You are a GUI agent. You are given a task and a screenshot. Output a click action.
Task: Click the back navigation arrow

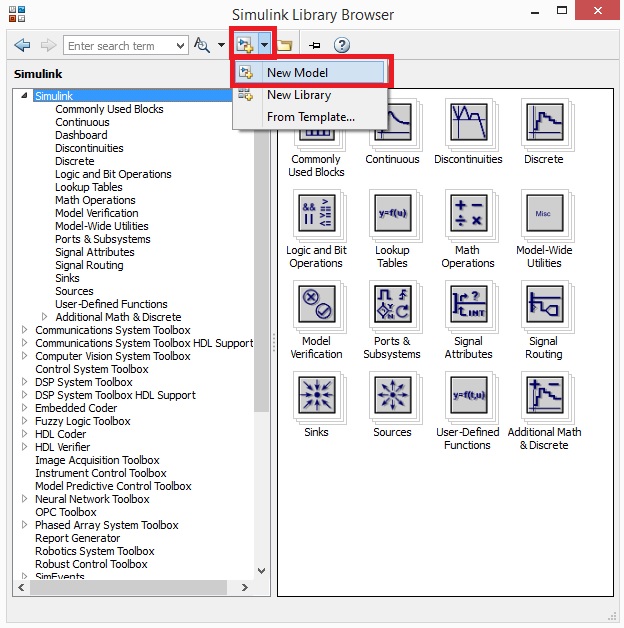(x=22, y=45)
